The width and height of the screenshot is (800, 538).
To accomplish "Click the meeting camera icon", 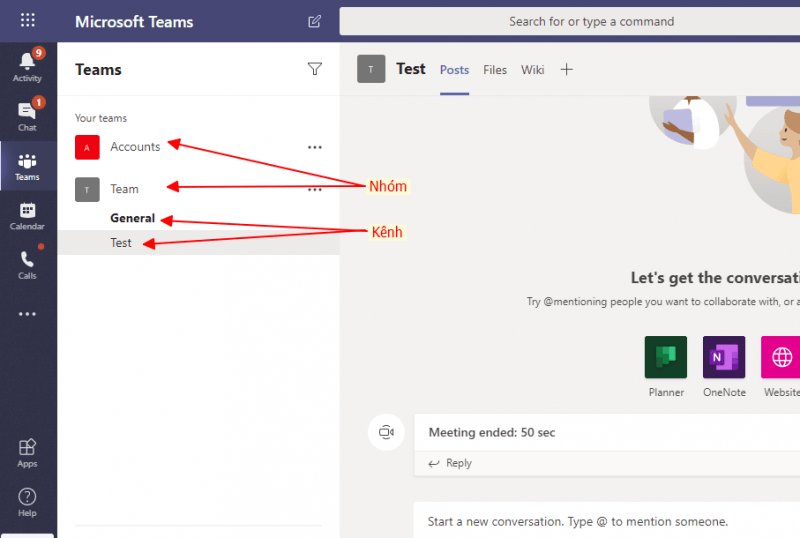I will (386, 432).
